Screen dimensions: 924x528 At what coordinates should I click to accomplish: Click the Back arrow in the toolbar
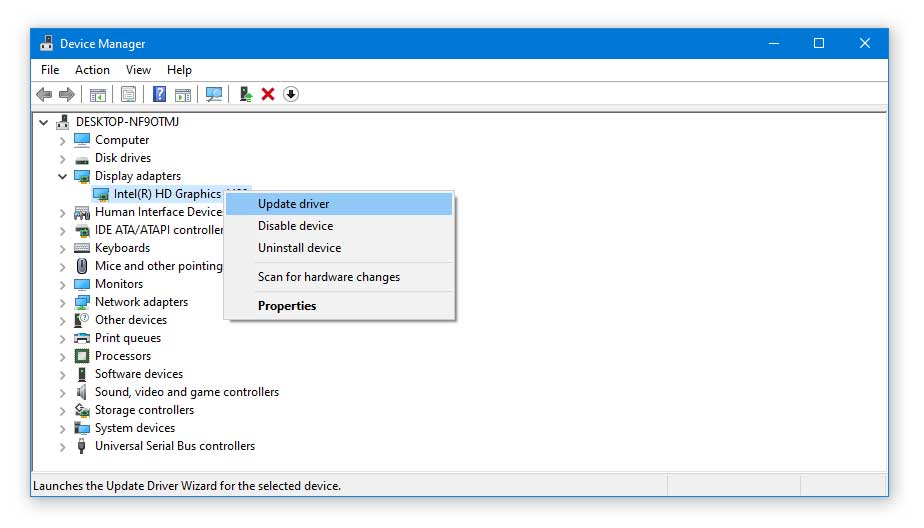44,94
